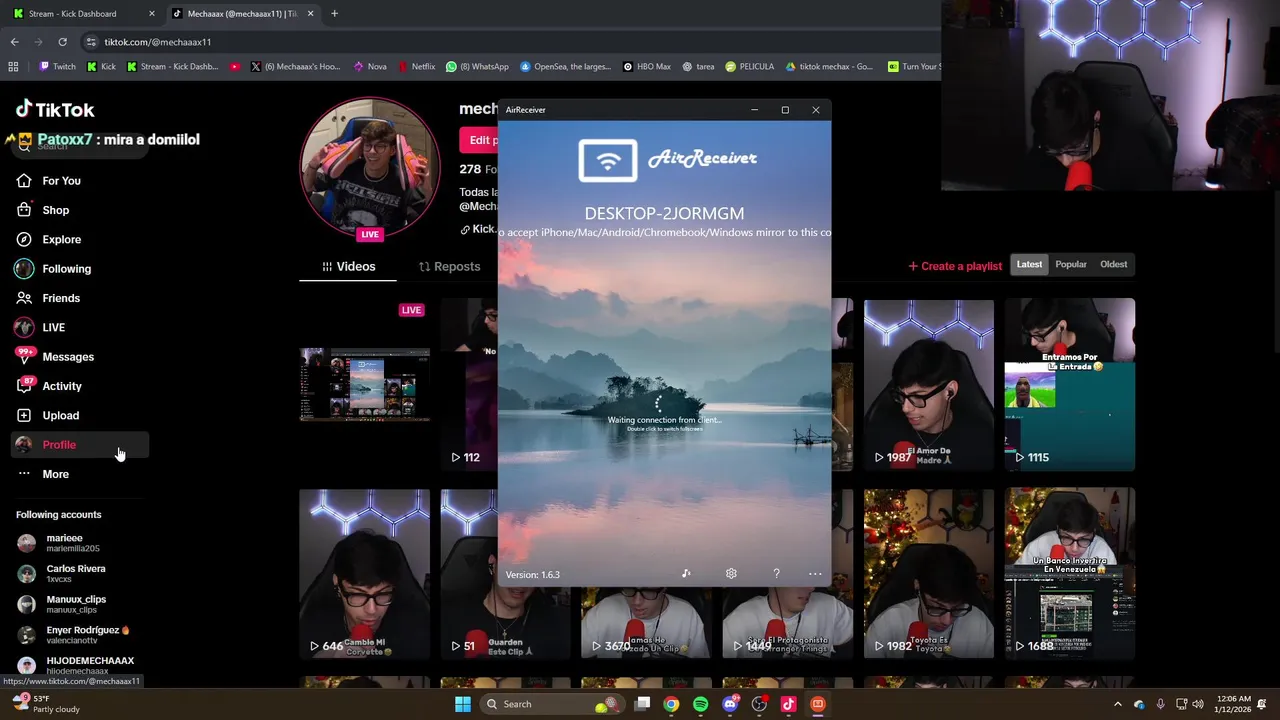Screen dimensions: 1280x720
Task: Click the TikTok logo
Action: click(55, 109)
